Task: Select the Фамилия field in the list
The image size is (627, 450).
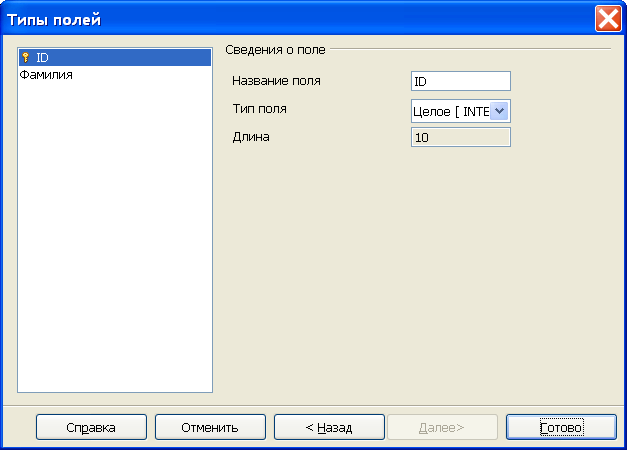Action: 115,75
